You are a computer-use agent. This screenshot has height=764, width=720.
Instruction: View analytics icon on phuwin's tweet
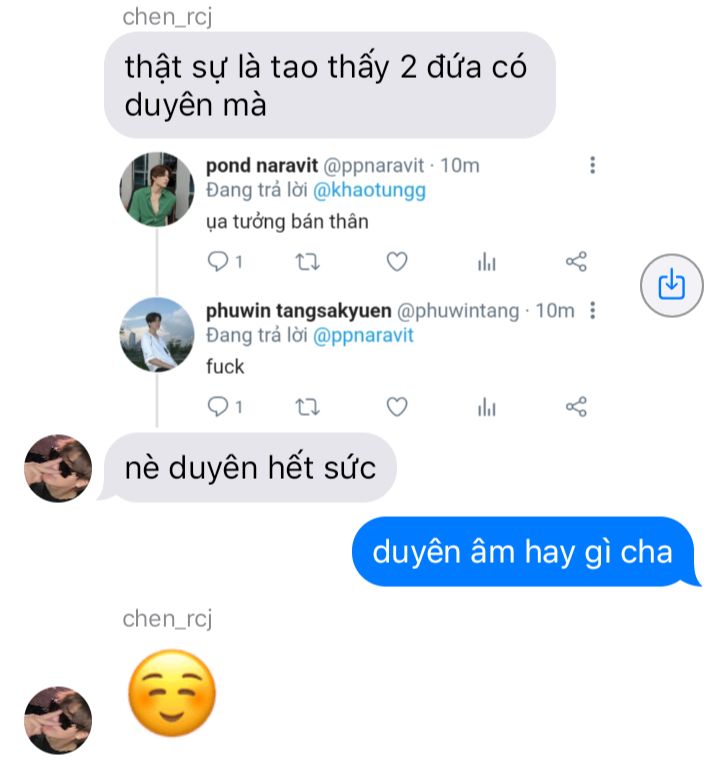pos(487,407)
